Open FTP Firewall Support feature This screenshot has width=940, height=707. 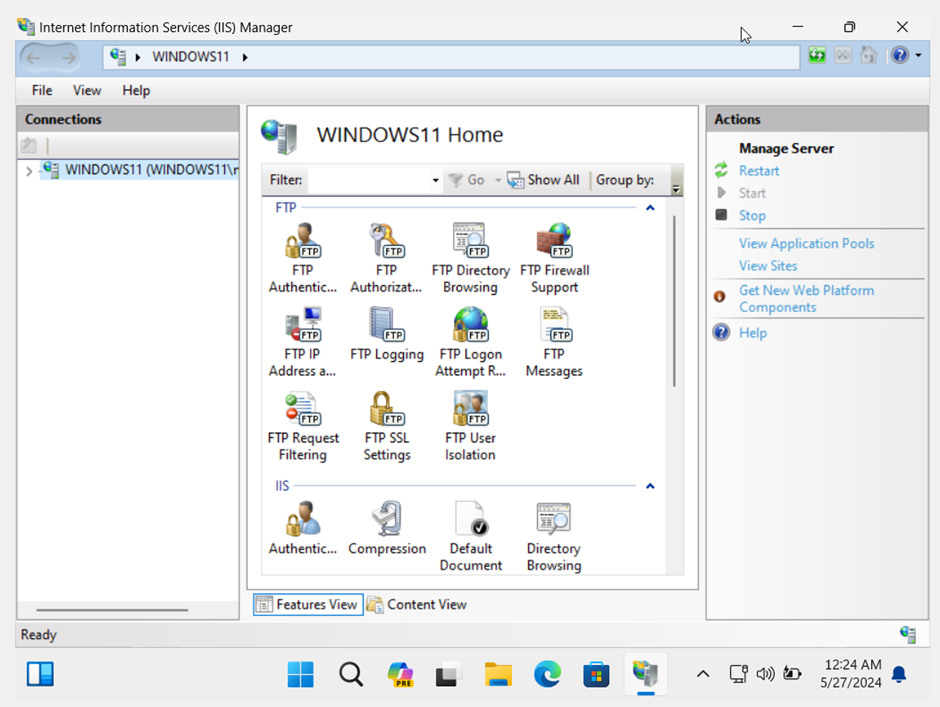click(555, 258)
